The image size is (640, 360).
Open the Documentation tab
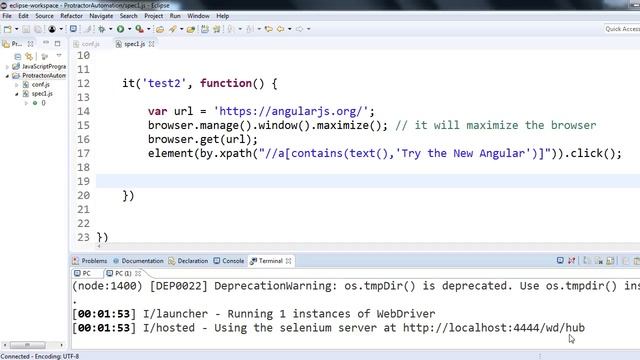138,261
